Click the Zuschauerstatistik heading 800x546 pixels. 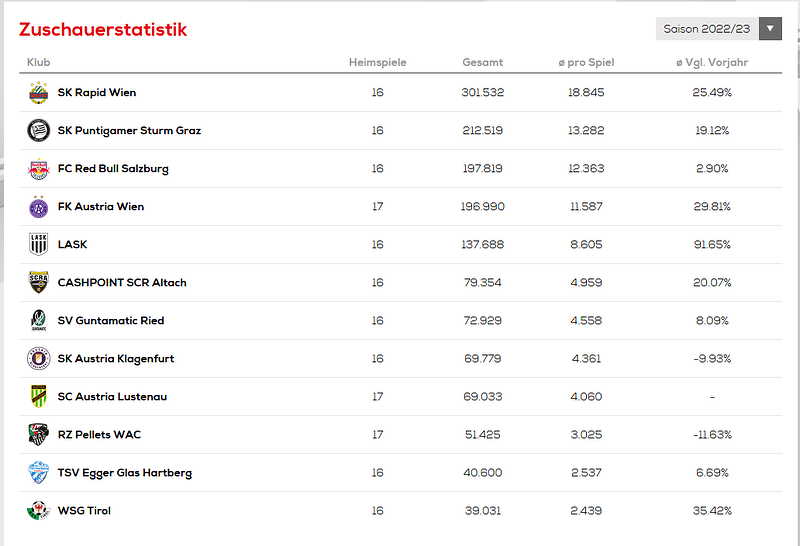103,29
